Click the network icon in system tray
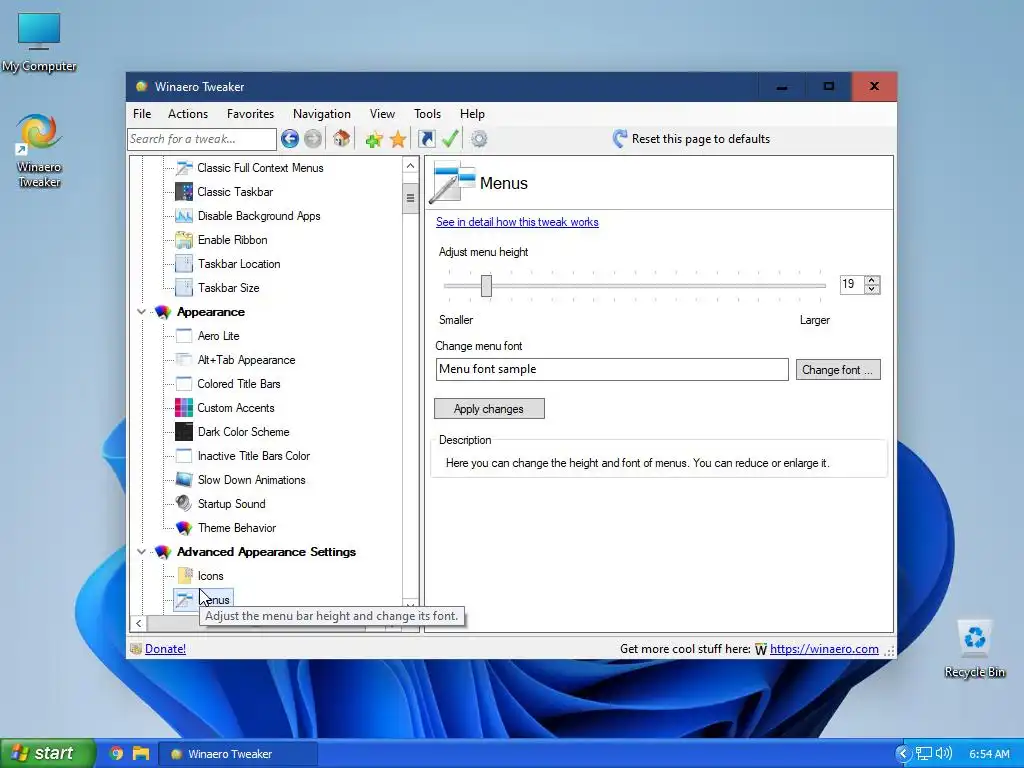1024x768 pixels. point(923,754)
